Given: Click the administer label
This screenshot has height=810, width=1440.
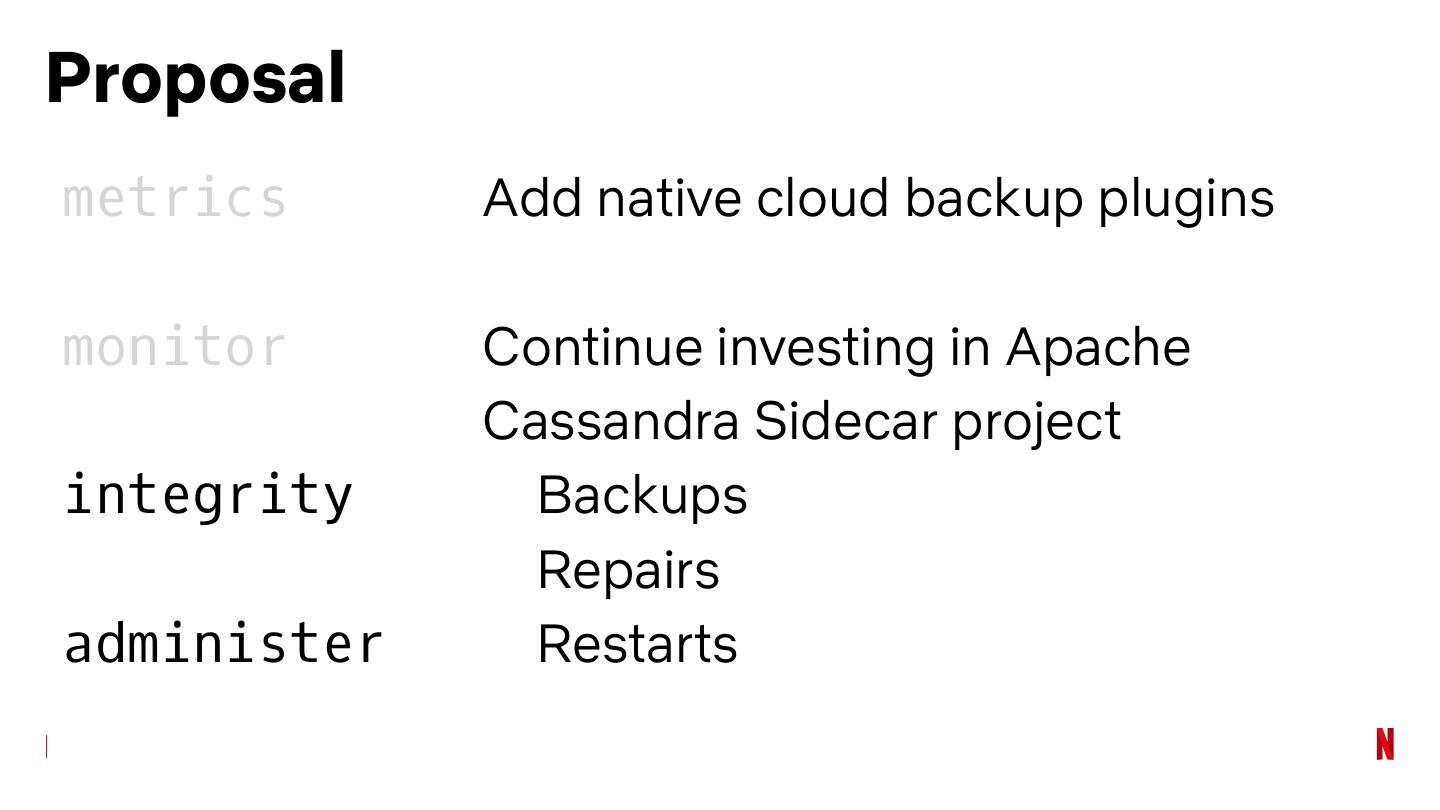Looking at the screenshot, I should pyautogui.click(x=224, y=643).
